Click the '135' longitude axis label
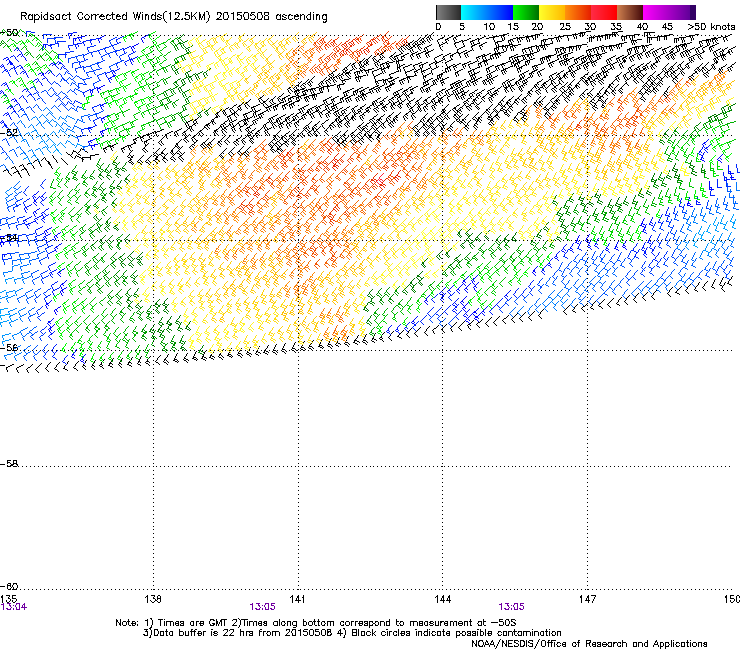The height and width of the screenshot is (650, 740). [9, 599]
